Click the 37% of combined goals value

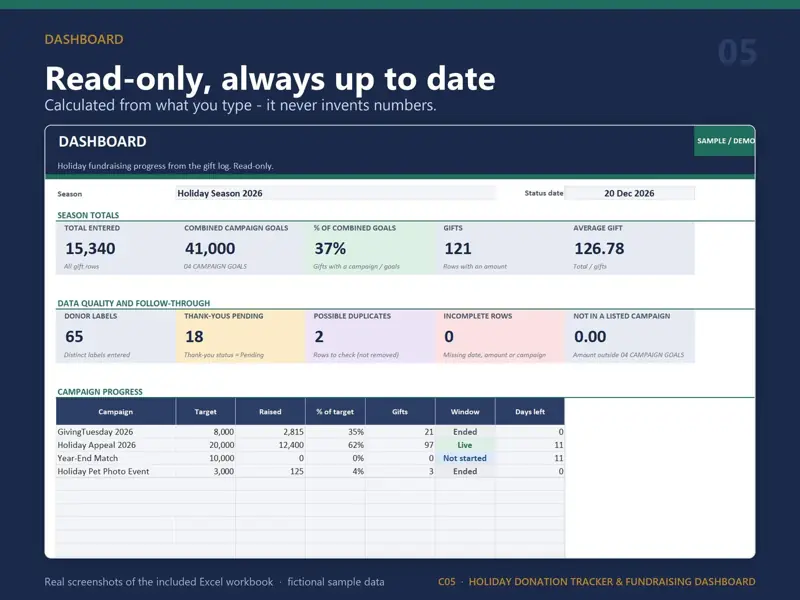tap(330, 248)
